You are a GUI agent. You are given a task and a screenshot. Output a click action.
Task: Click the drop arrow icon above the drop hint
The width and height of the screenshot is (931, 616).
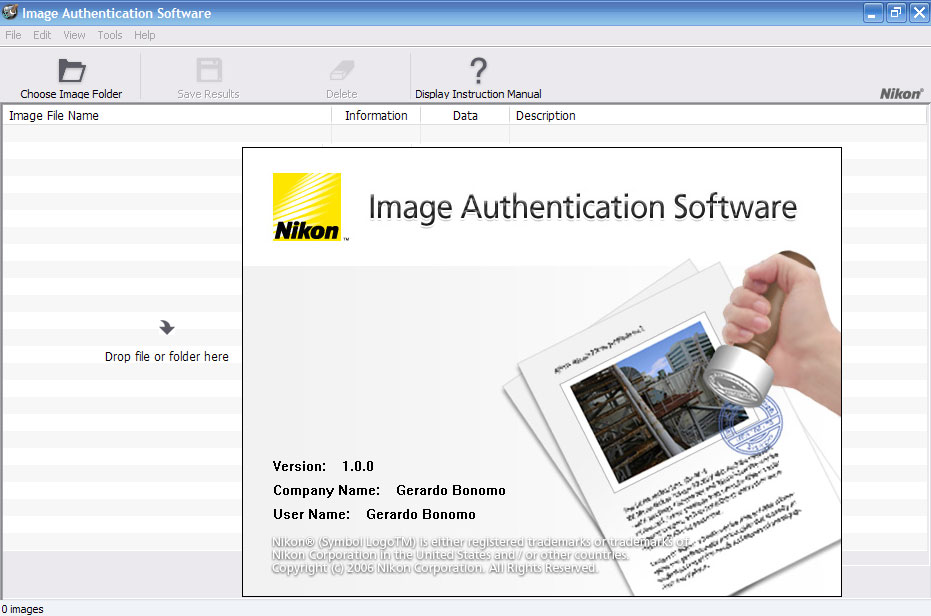pos(167,327)
